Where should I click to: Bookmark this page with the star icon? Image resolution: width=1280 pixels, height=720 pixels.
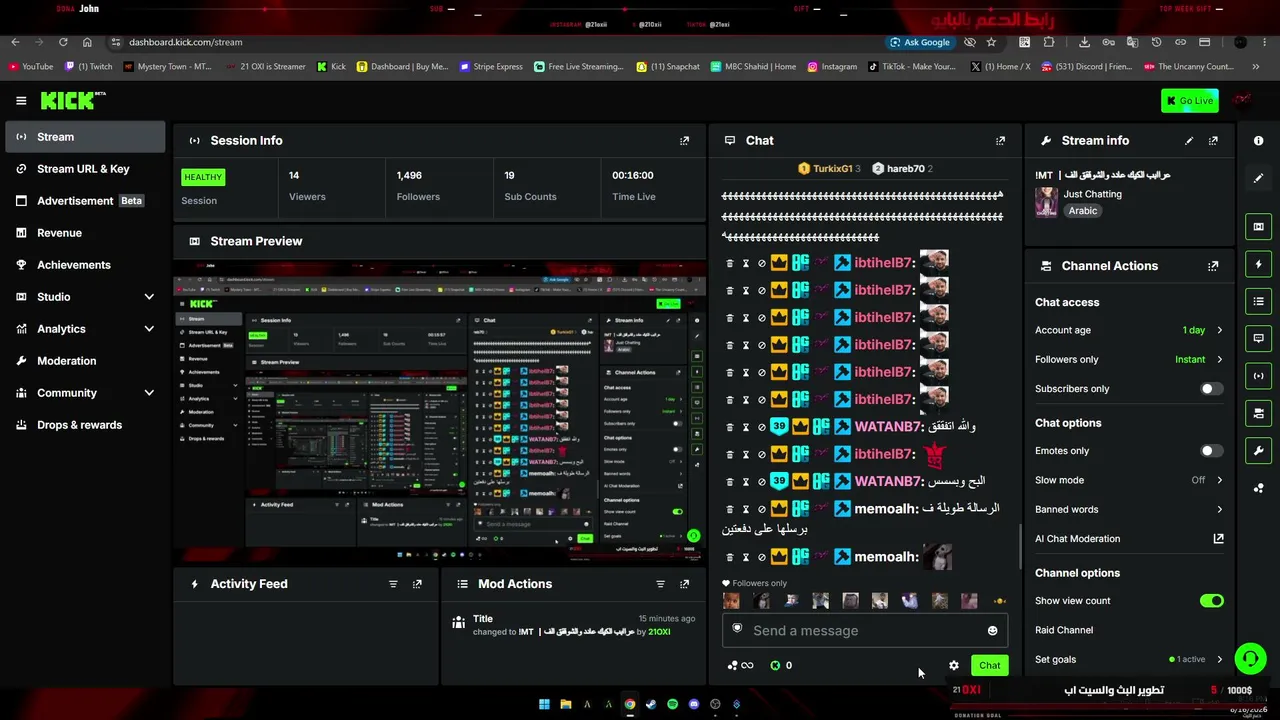[991, 42]
